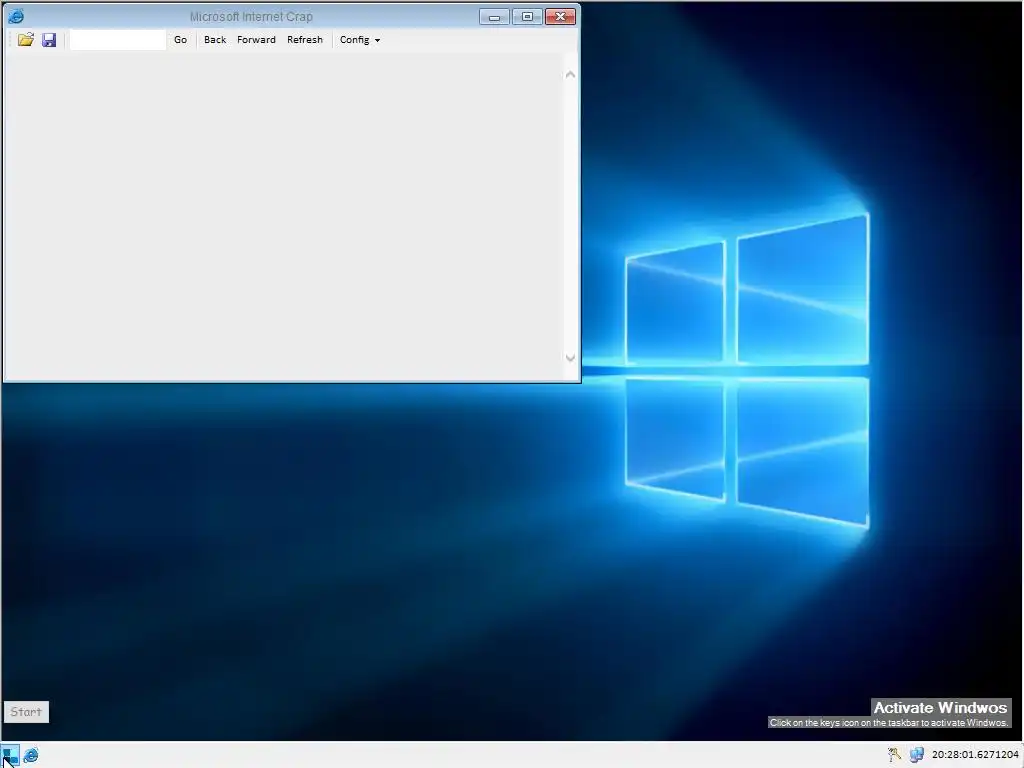
Task: Hit the Go button
Action: (x=180, y=40)
